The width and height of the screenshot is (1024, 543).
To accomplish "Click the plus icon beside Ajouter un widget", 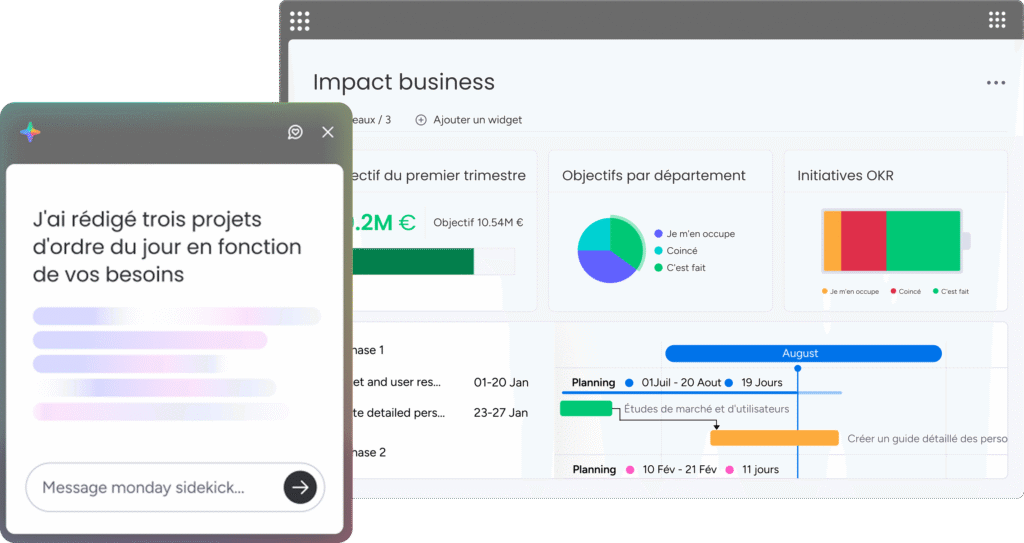I will point(421,120).
